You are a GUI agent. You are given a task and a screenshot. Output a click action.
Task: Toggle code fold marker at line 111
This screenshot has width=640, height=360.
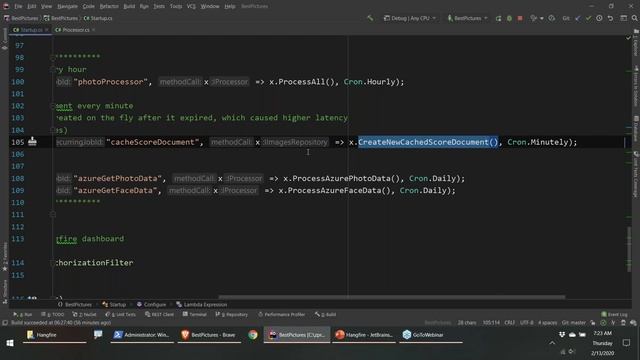pyautogui.click(x=53, y=214)
